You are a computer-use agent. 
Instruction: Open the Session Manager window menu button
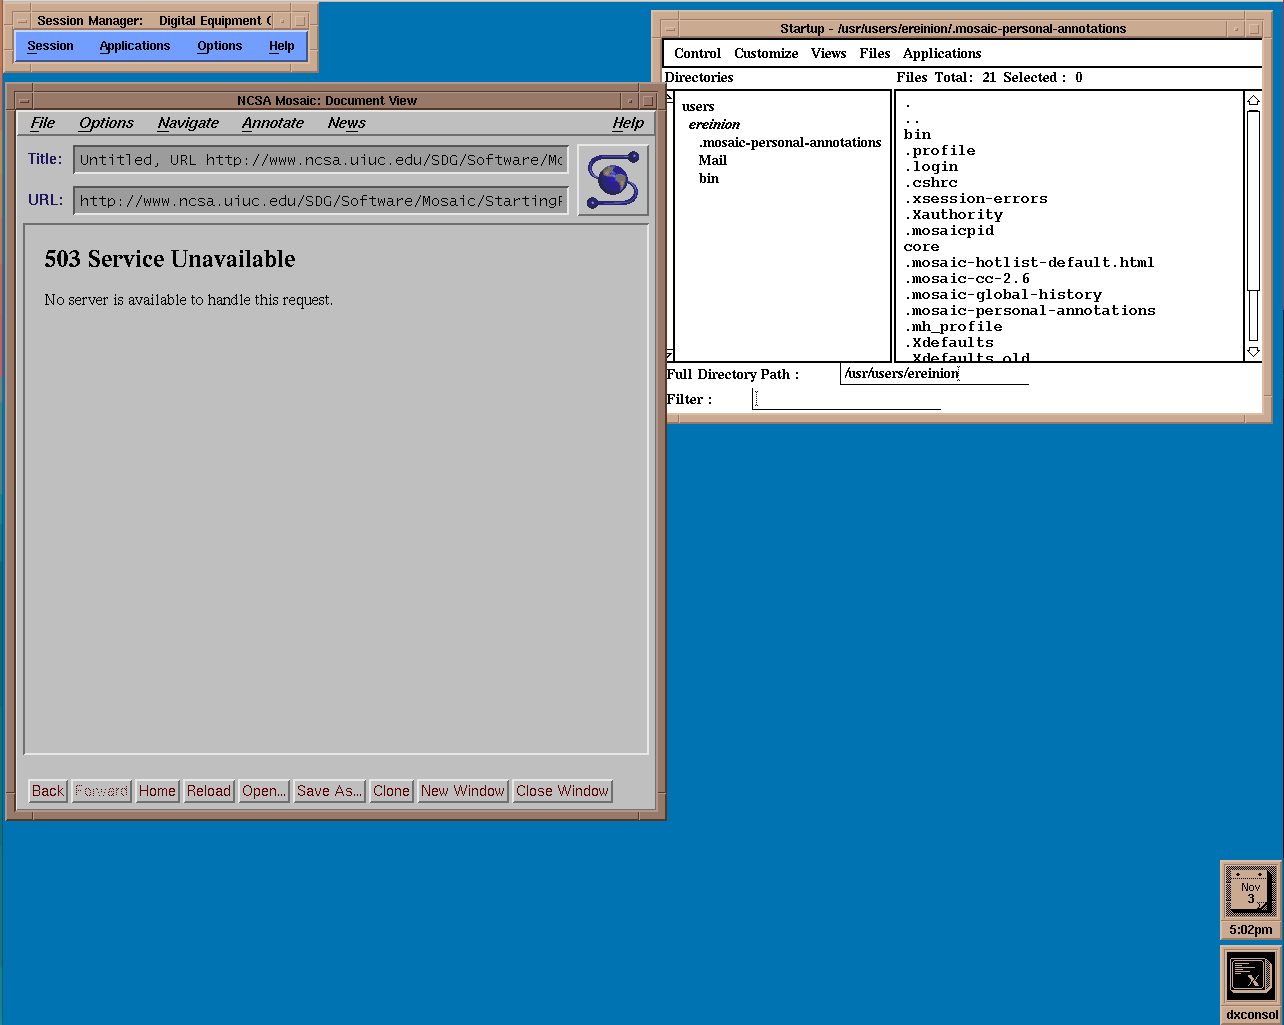tap(22, 20)
